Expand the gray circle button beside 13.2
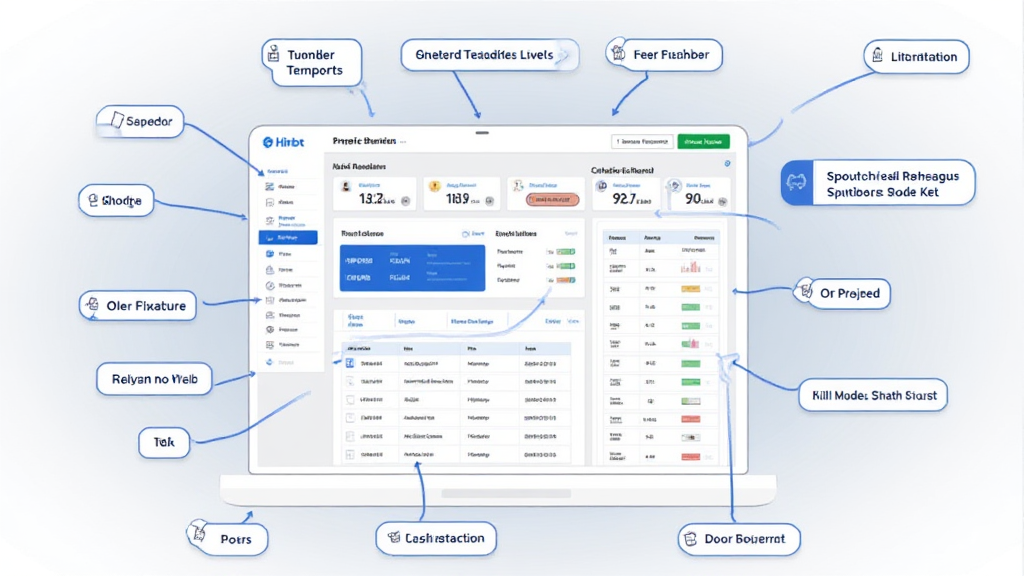 405,201
